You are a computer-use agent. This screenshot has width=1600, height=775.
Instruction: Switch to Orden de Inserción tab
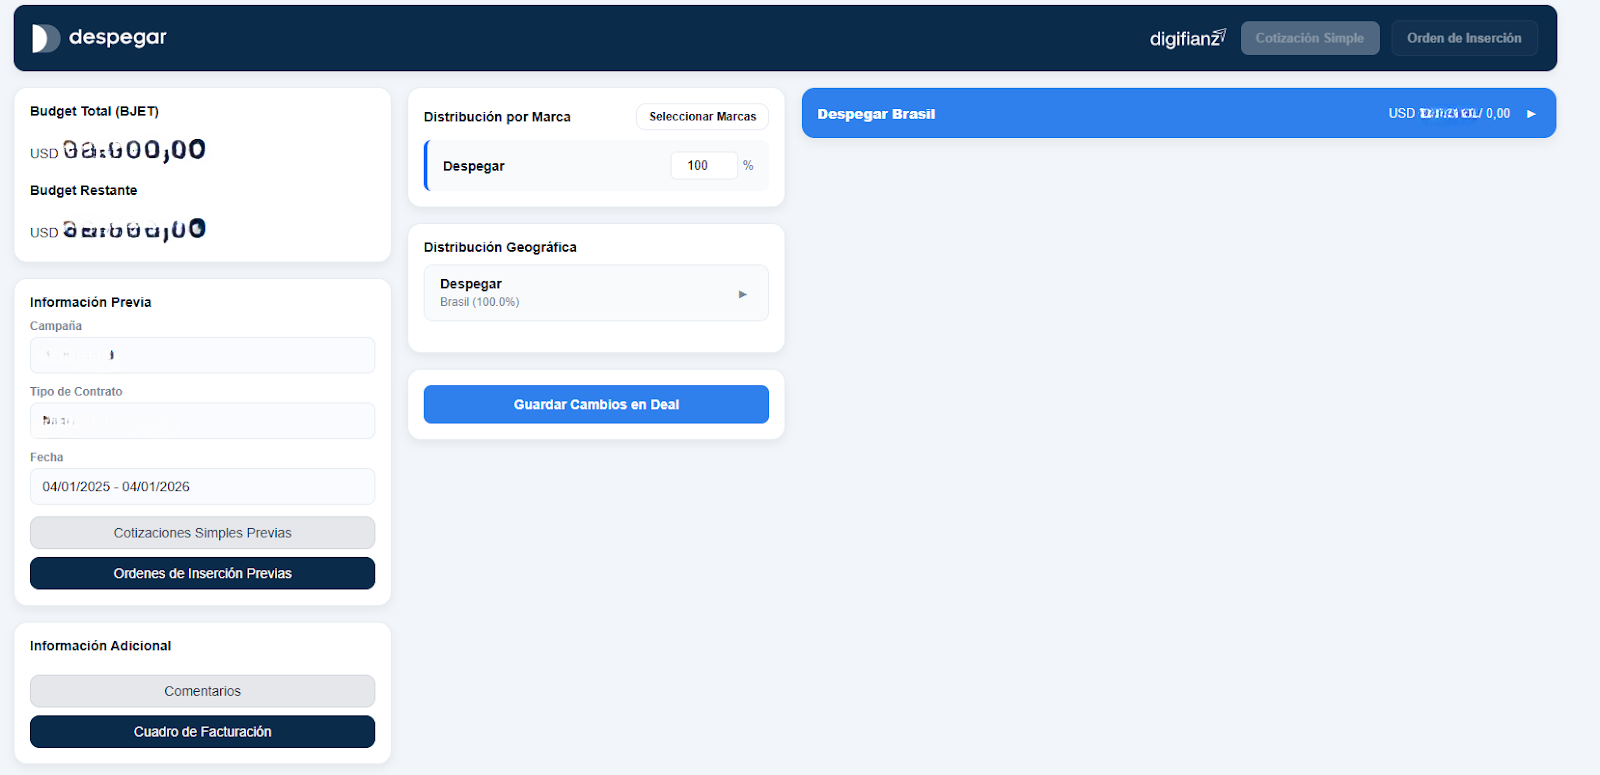point(1464,38)
